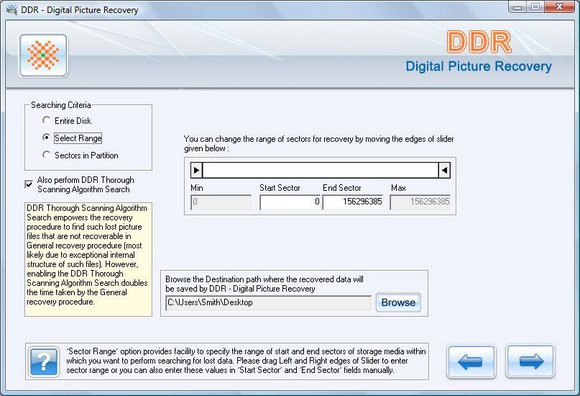Go back with the left arrow button
Image resolution: width=580 pixels, height=396 pixels.
(471, 362)
